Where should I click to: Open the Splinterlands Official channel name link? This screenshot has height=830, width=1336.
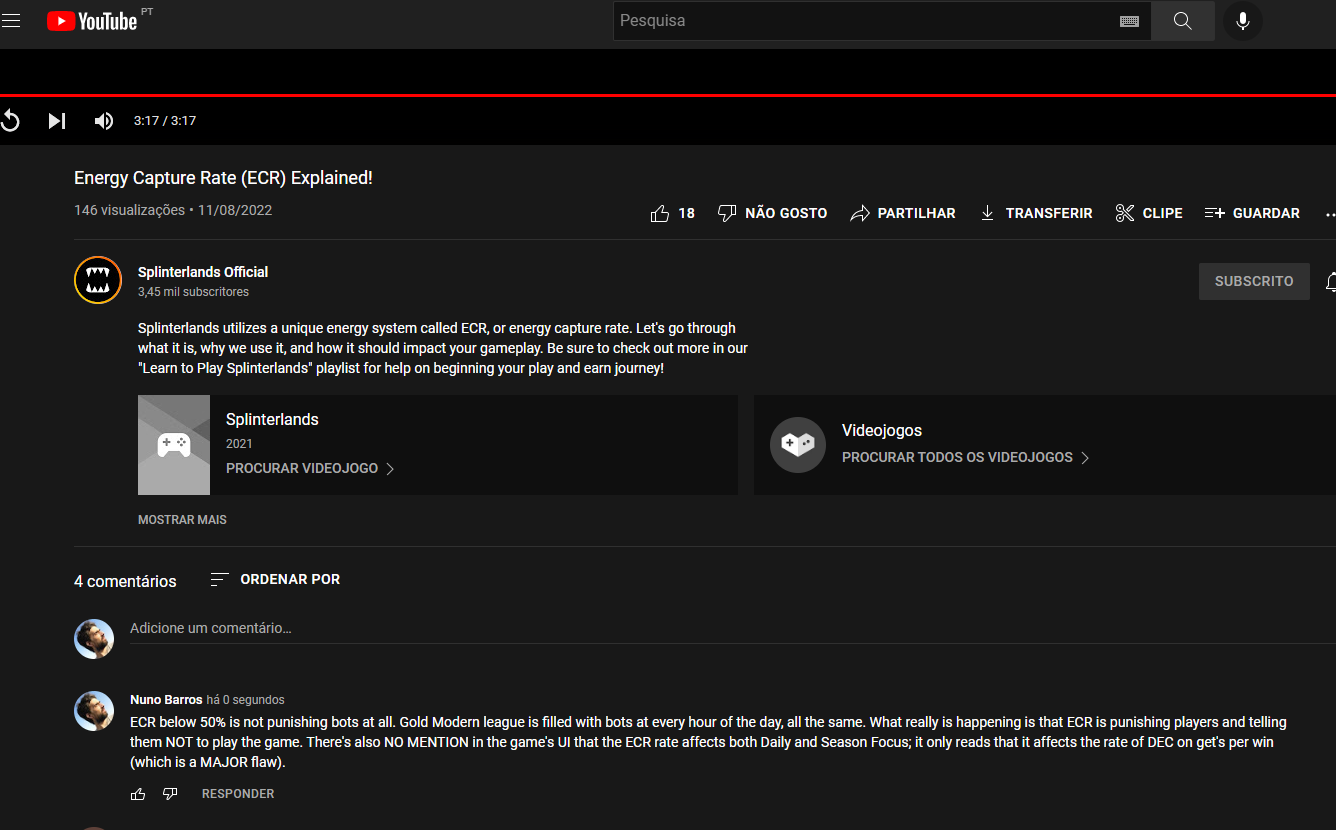click(203, 272)
